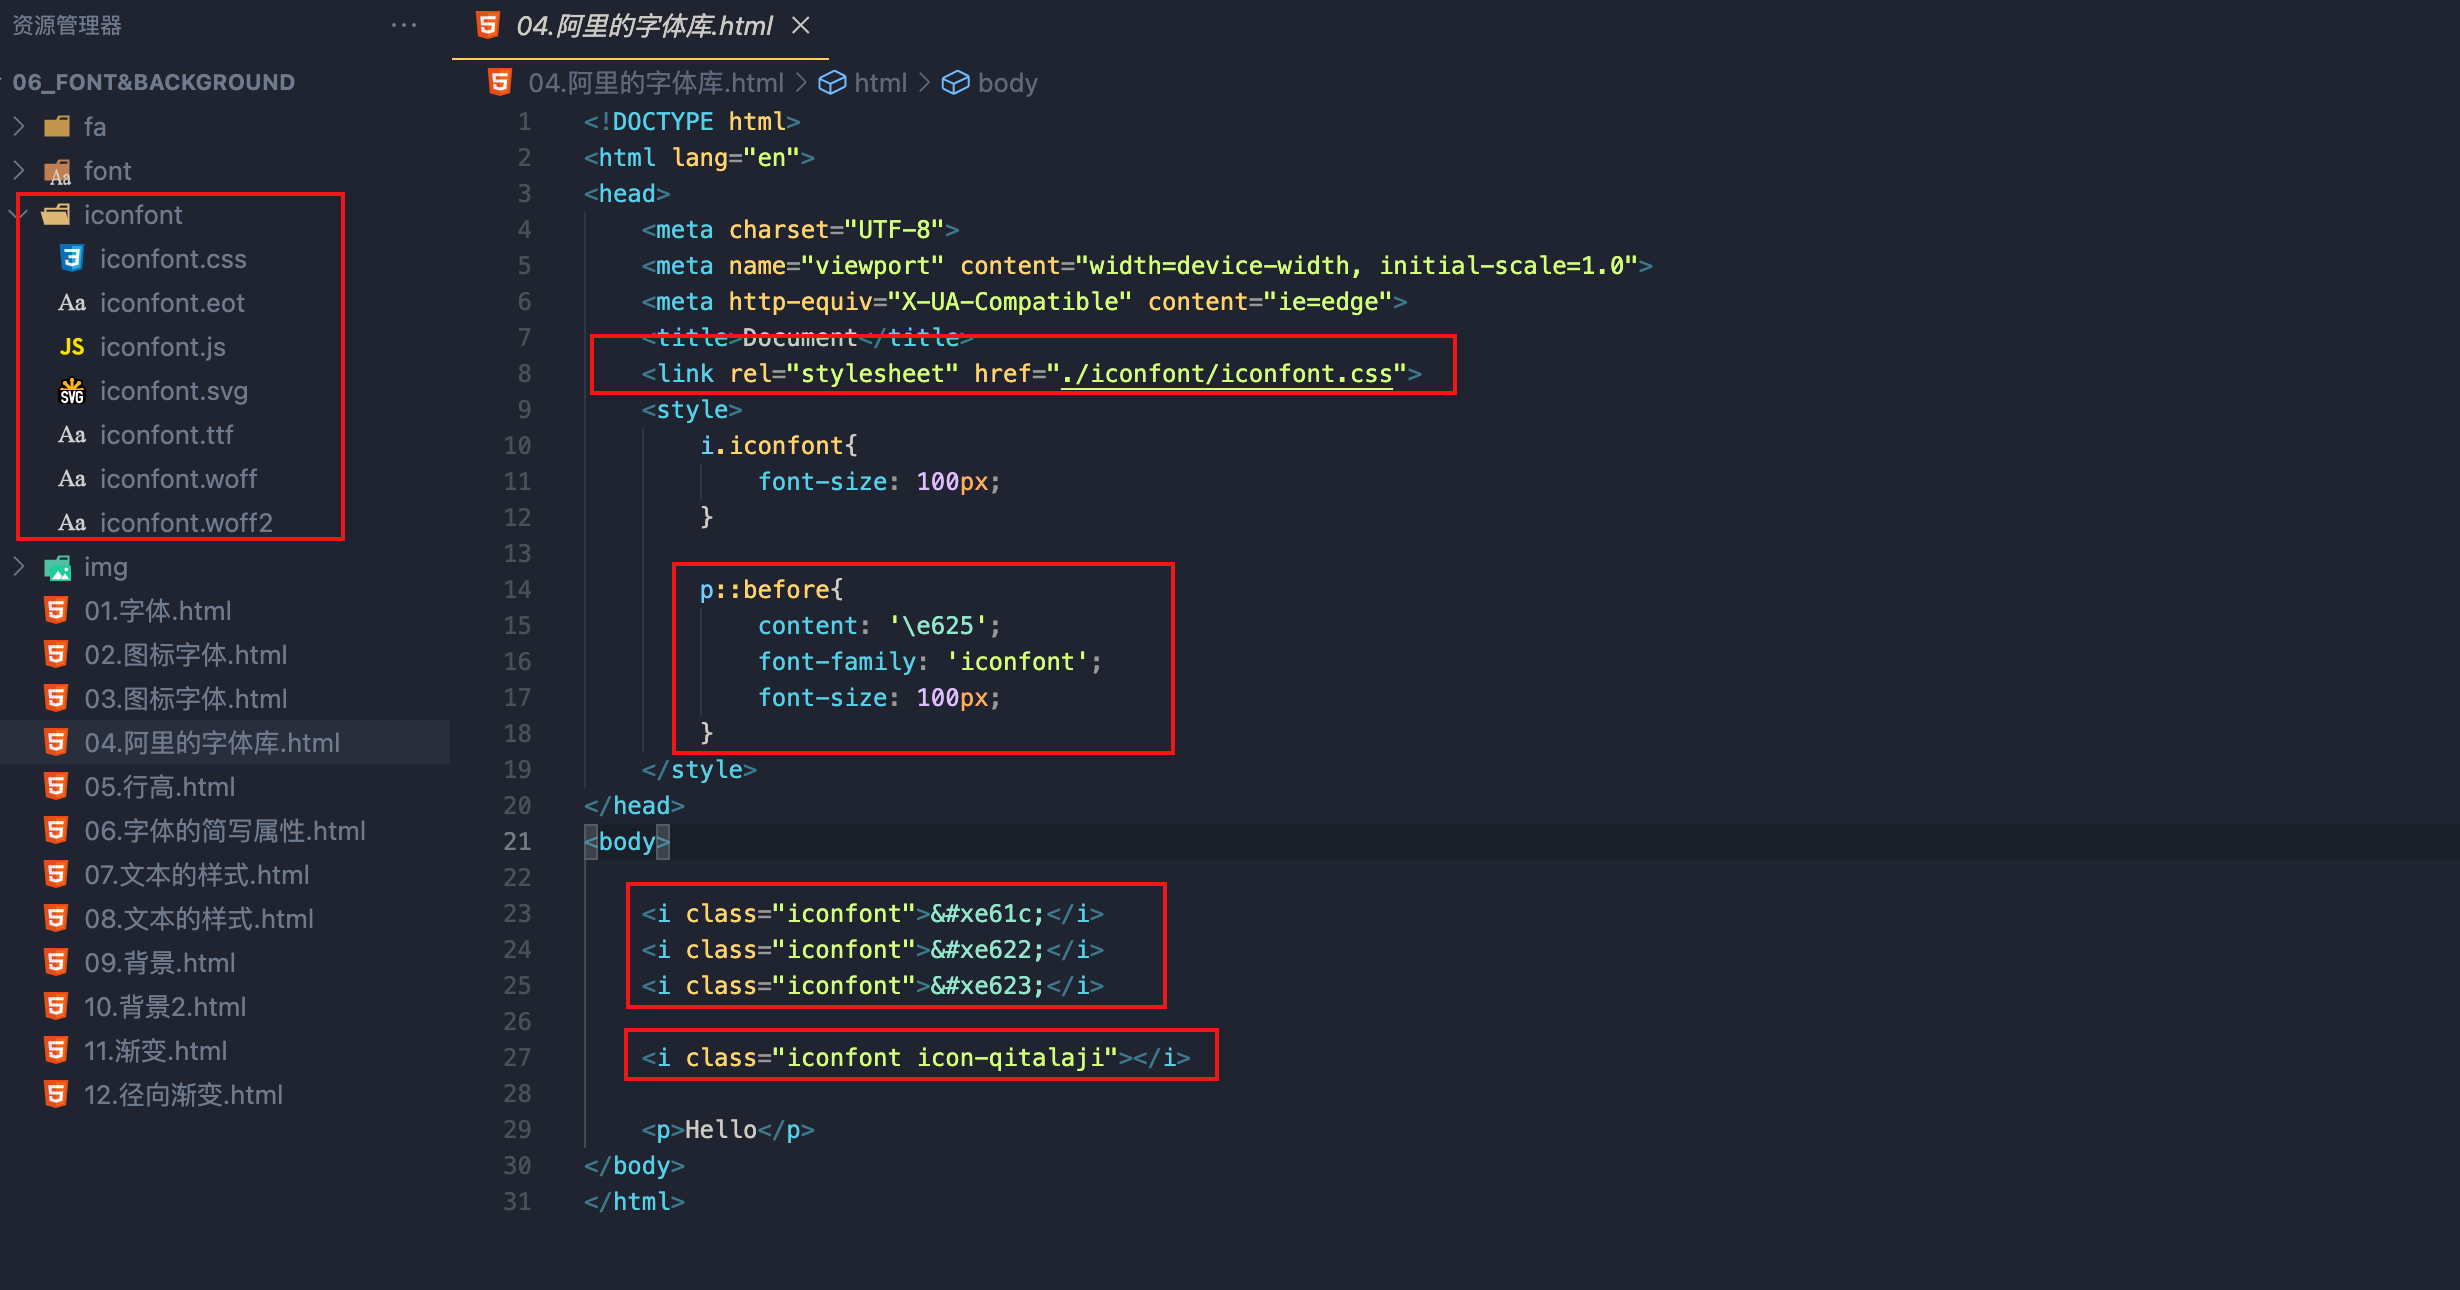Click line number 21 in the gutter
The image size is (2460, 1290).
(x=517, y=842)
